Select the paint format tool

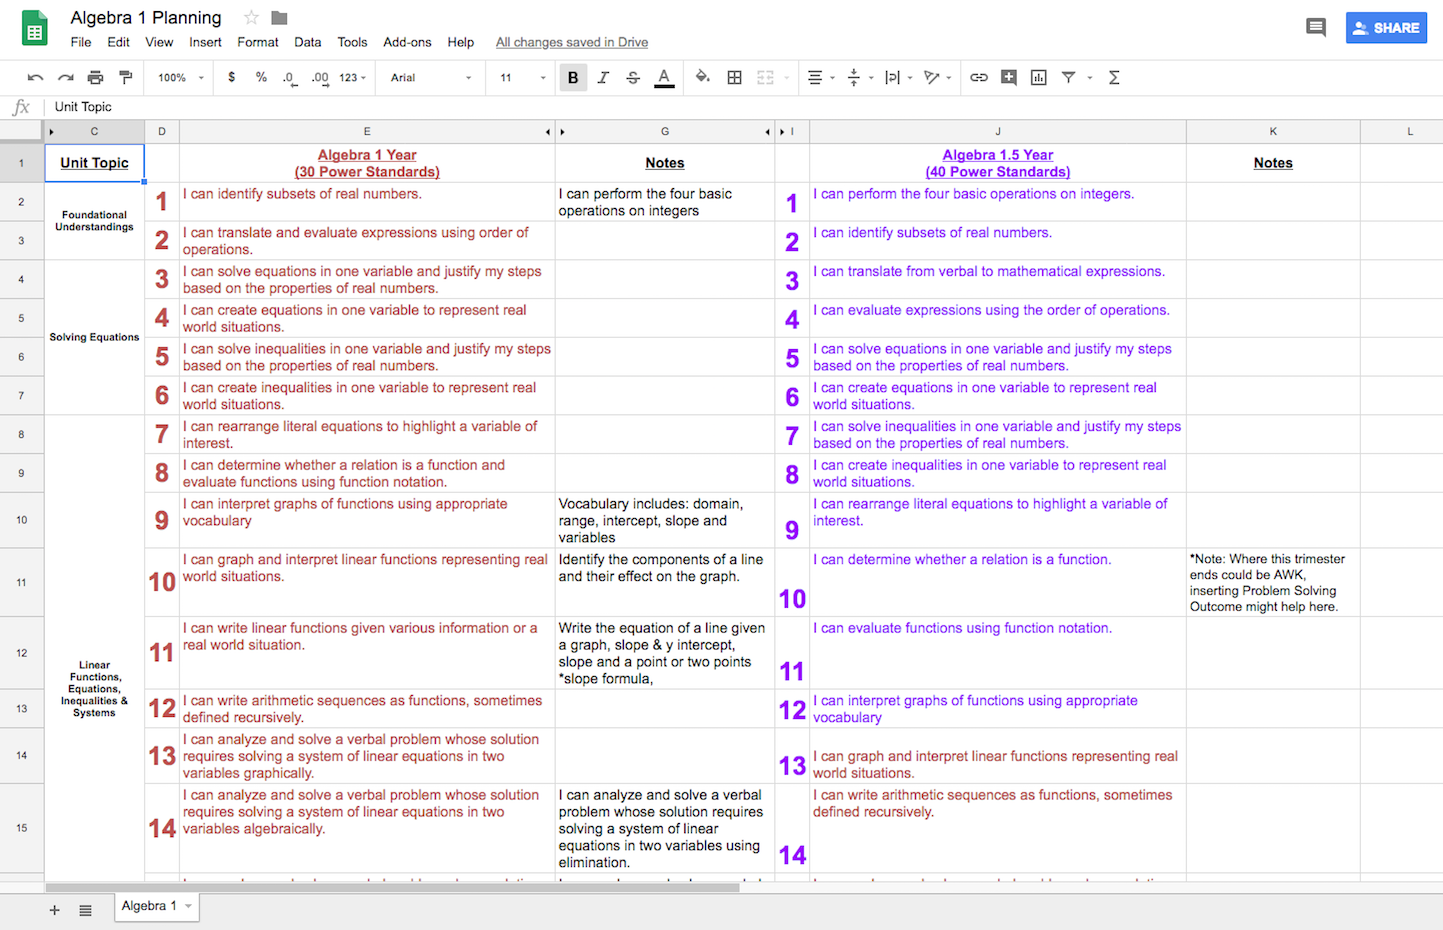(126, 77)
